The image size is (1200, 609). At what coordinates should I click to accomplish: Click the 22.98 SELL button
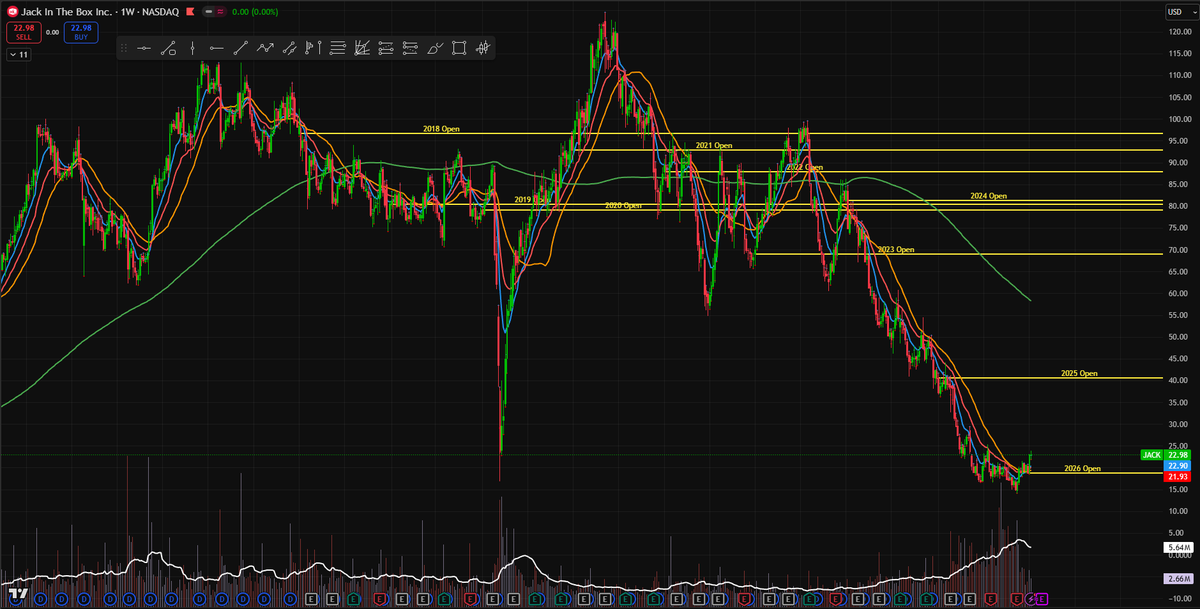tap(24, 33)
